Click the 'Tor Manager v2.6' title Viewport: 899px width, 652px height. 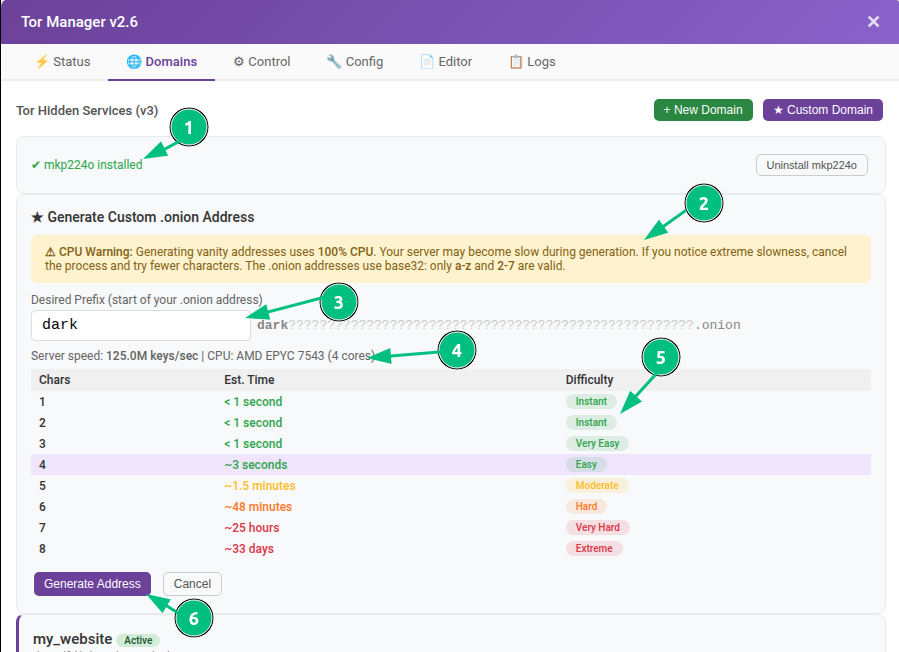point(80,22)
